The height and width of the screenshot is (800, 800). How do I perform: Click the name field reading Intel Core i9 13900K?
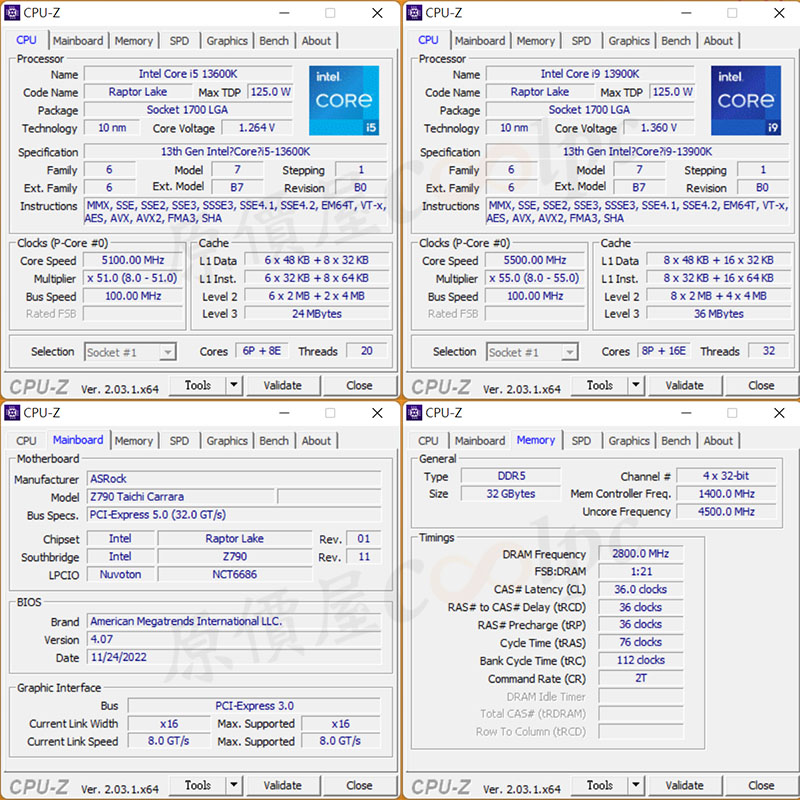(590, 74)
